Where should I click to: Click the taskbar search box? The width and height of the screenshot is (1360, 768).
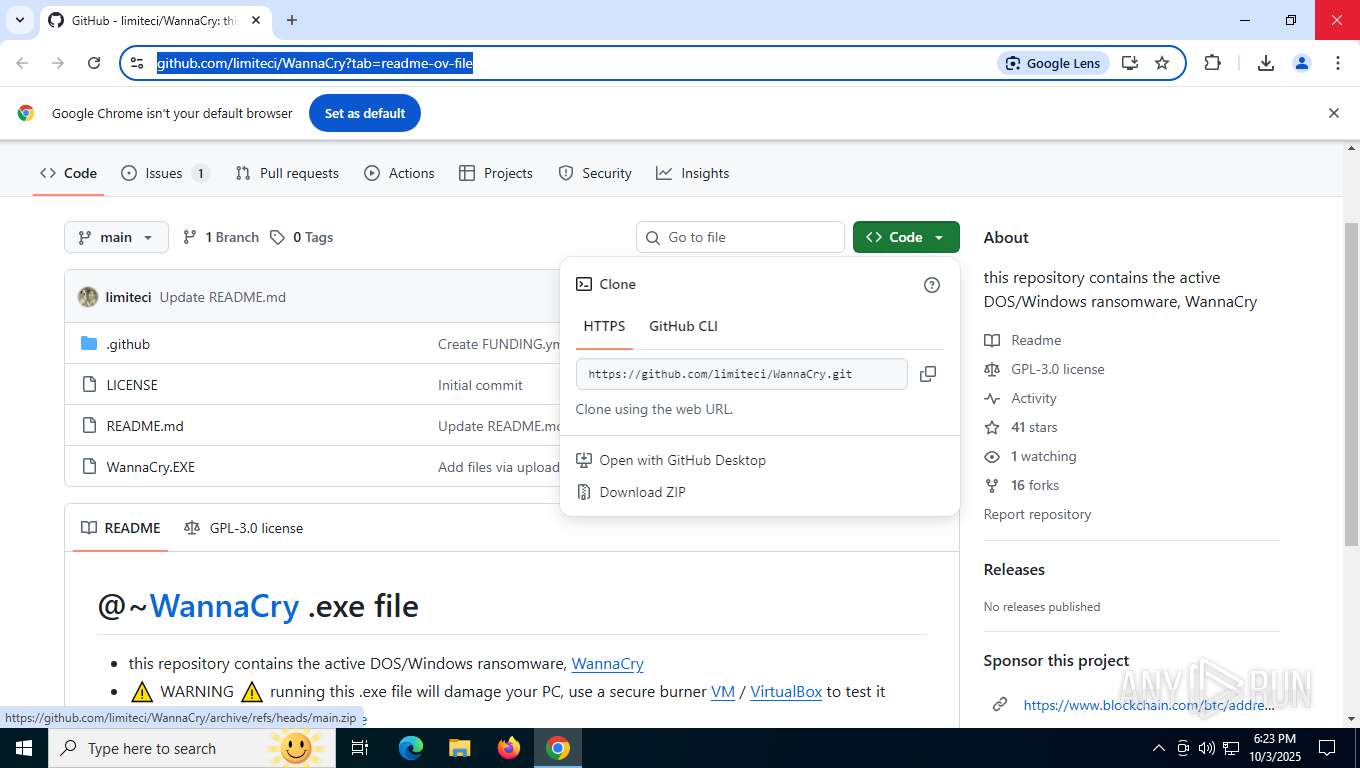190,748
